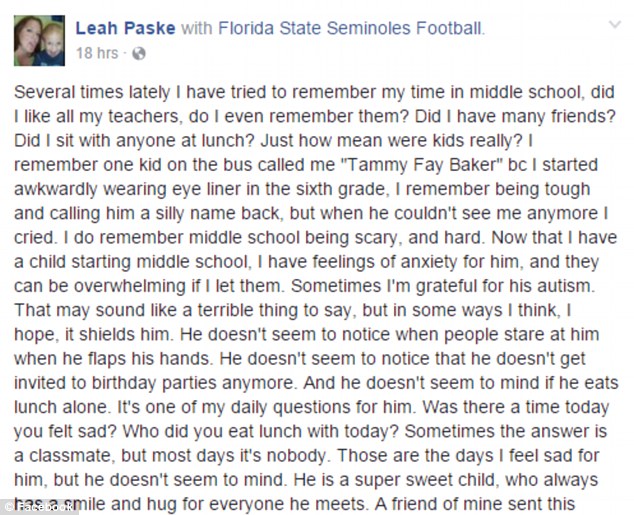Open the post options chevron menu
This screenshot has width=634, height=515.
[615, 25]
